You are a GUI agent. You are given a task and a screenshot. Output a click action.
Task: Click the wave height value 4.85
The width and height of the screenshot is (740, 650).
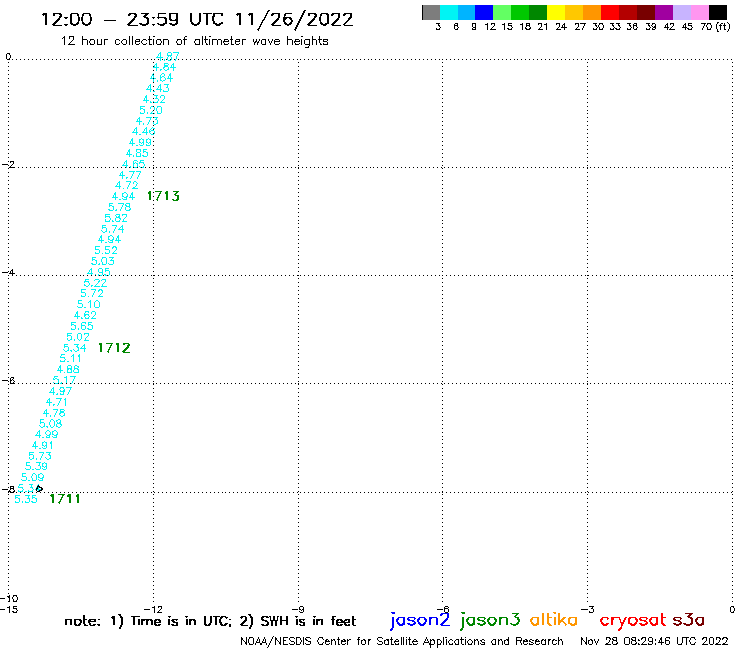pos(137,153)
